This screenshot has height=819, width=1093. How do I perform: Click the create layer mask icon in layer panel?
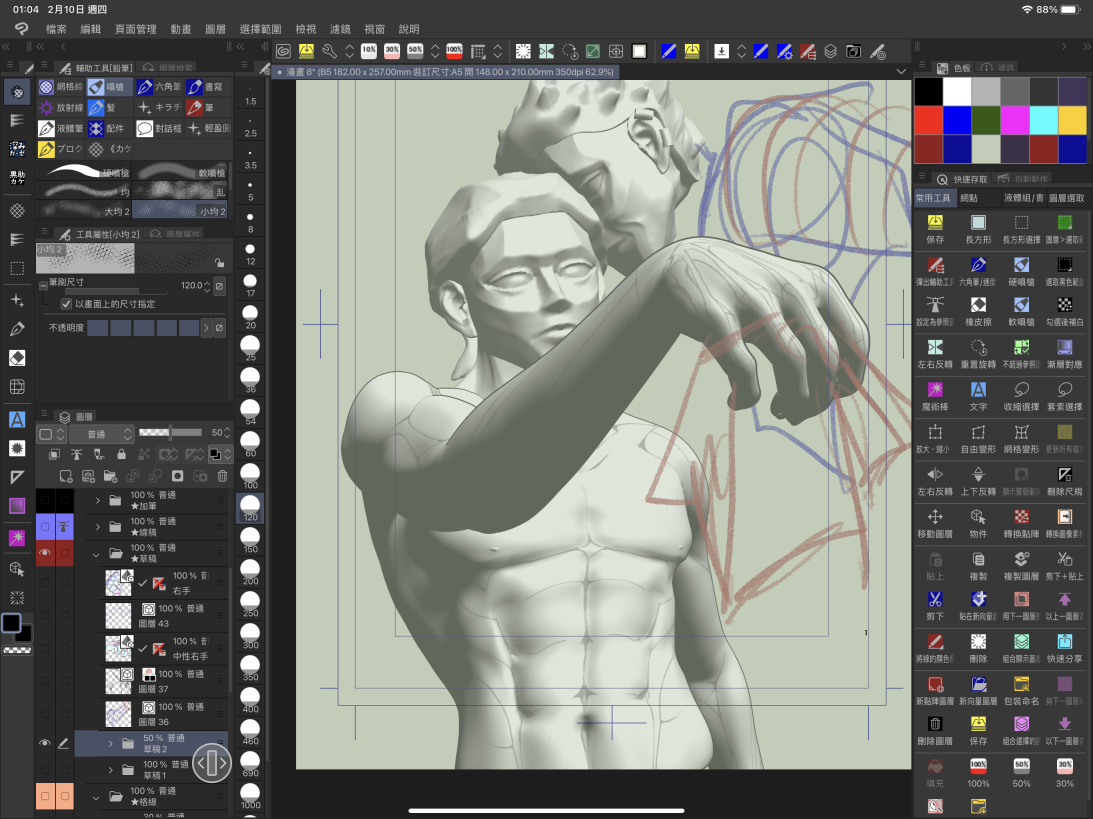tap(178, 476)
